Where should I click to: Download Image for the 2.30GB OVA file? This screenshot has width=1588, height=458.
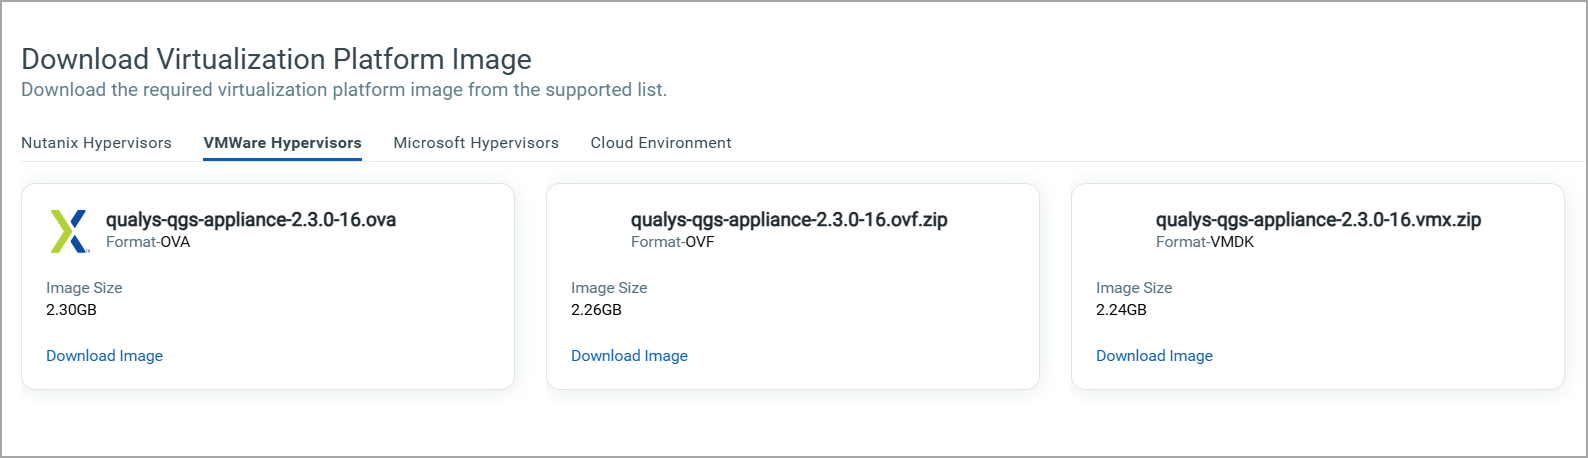point(104,356)
